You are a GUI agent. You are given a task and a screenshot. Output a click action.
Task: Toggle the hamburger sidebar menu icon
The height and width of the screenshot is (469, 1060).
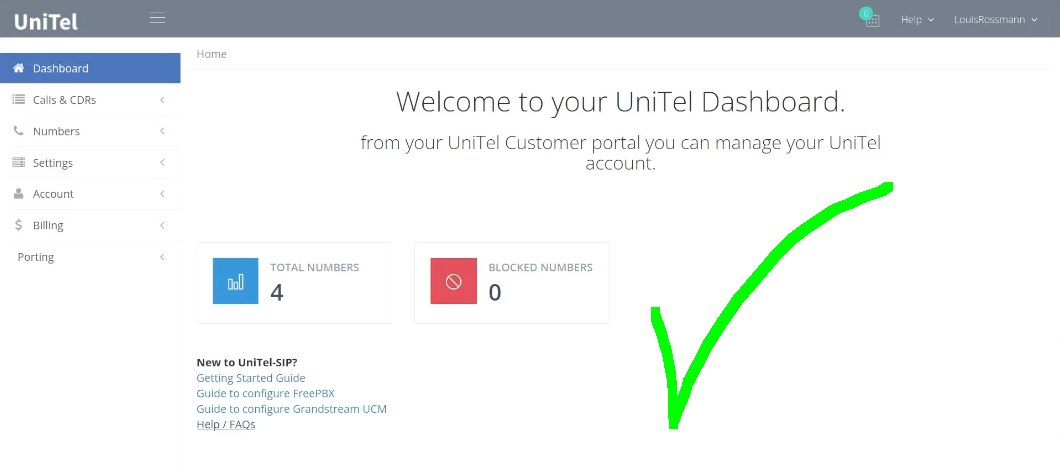[158, 18]
